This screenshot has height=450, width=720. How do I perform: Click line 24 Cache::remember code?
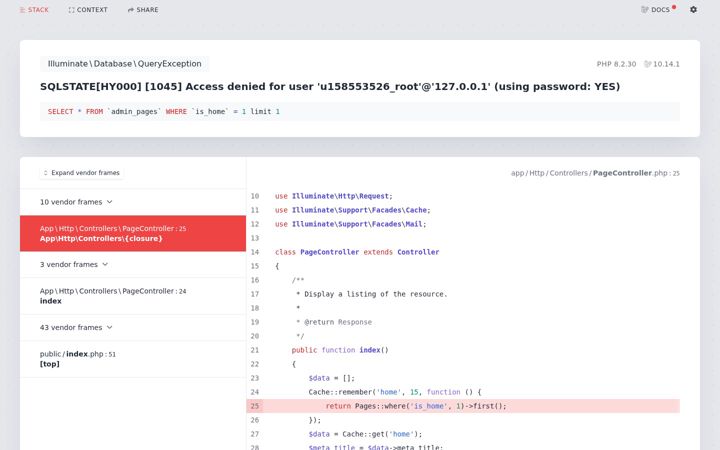(395, 392)
